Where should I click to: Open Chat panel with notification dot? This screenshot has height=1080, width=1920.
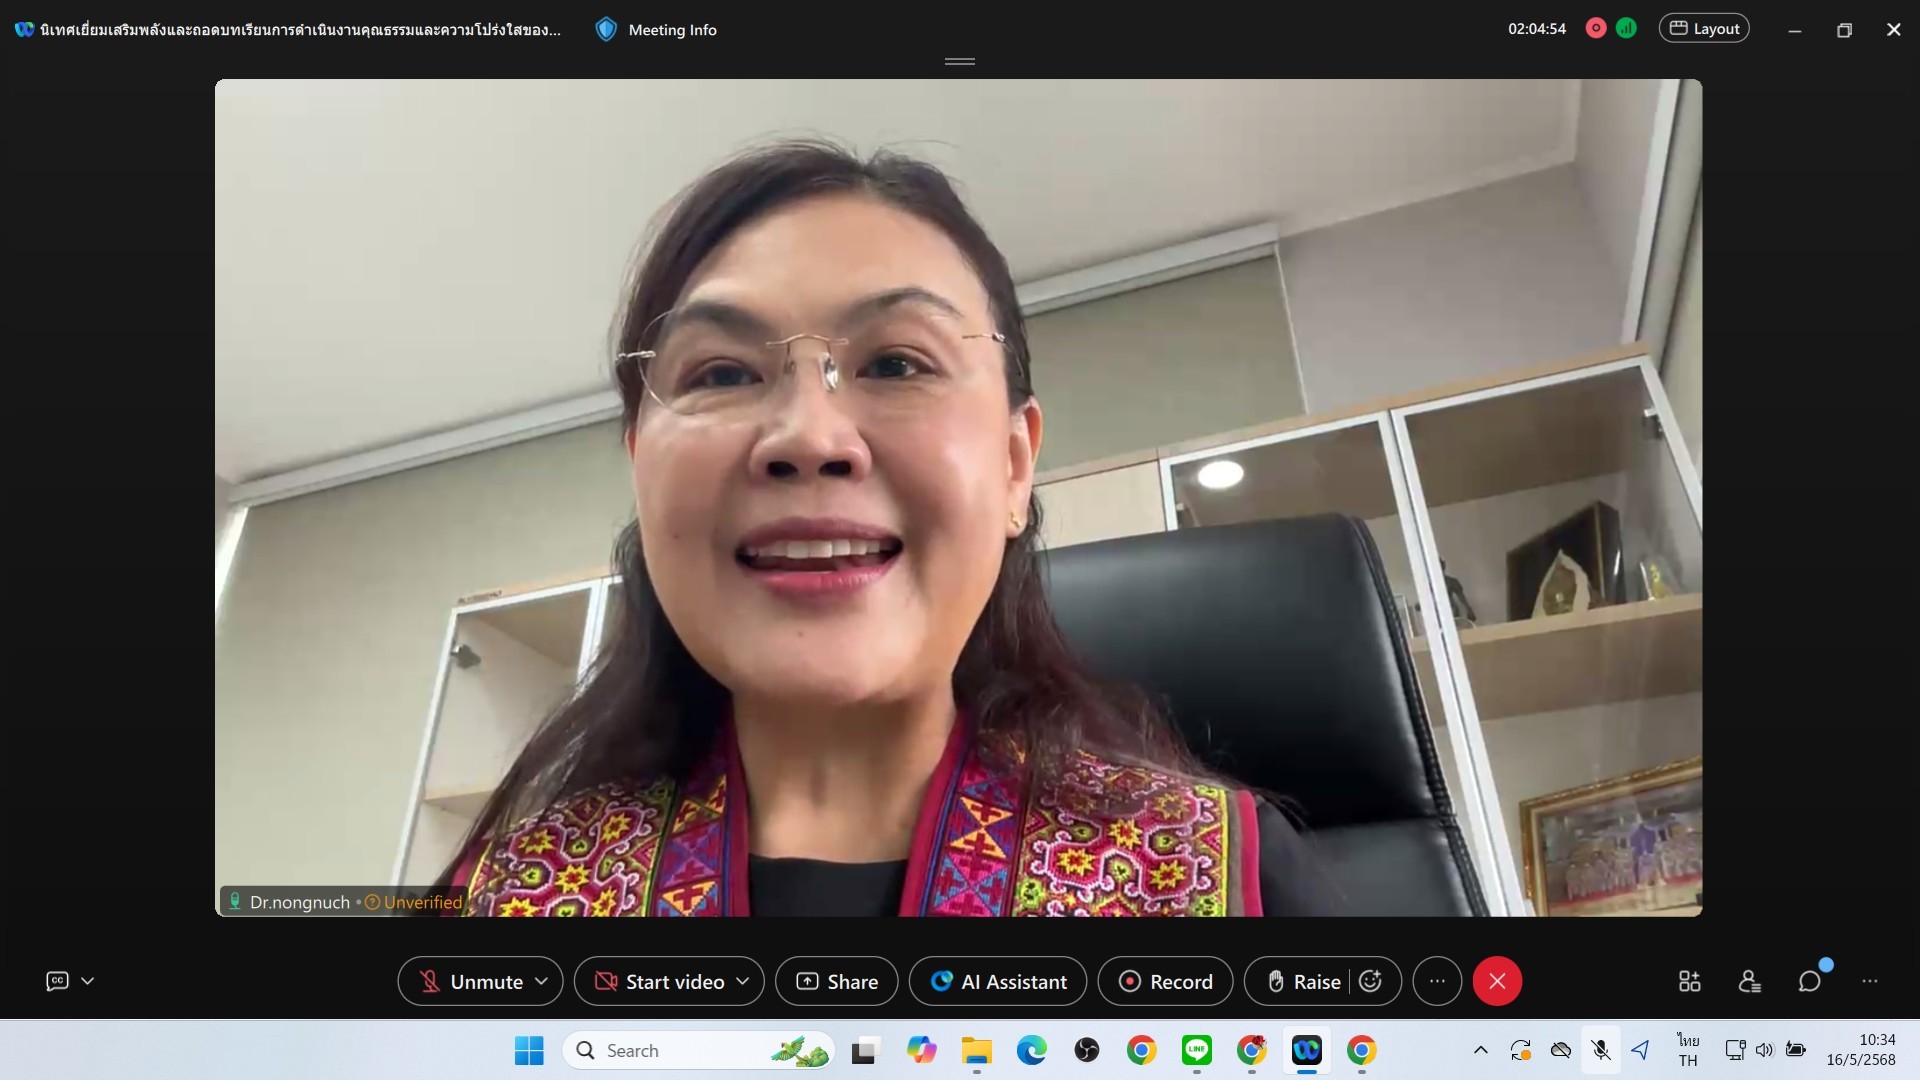(1810, 981)
